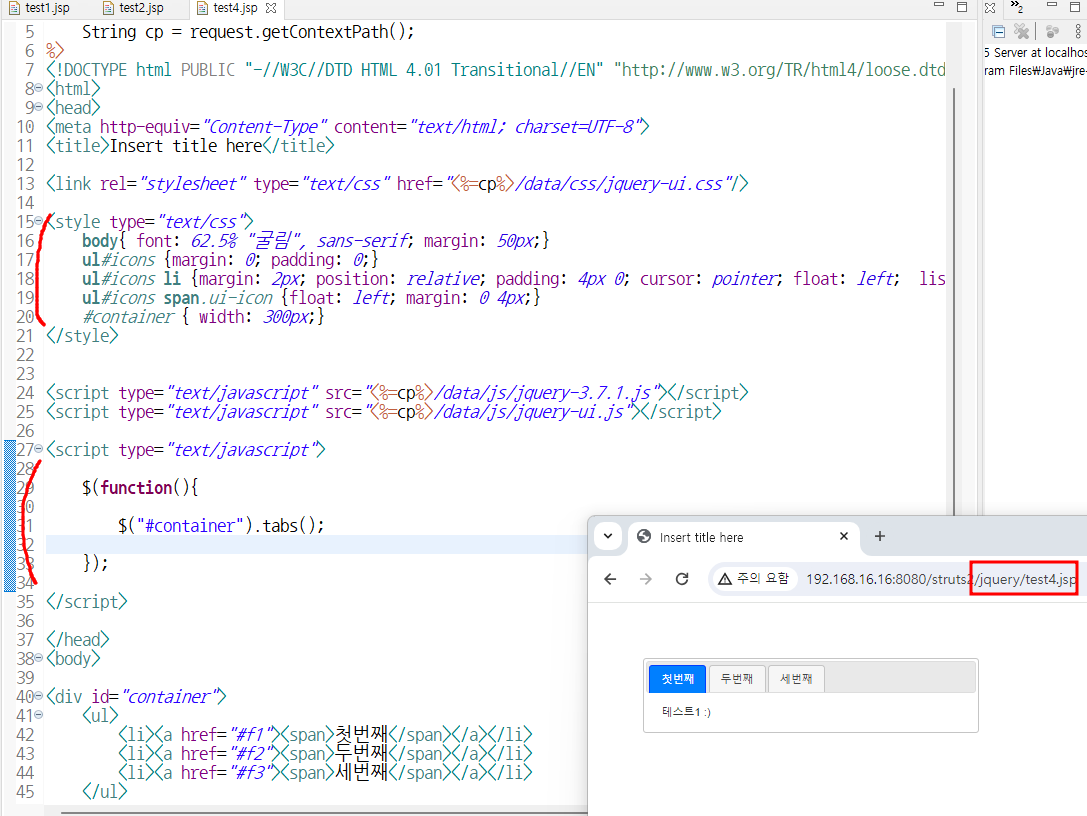Open a new browser tab
The width and height of the screenshot is (1087, 816).
point(880,536)
